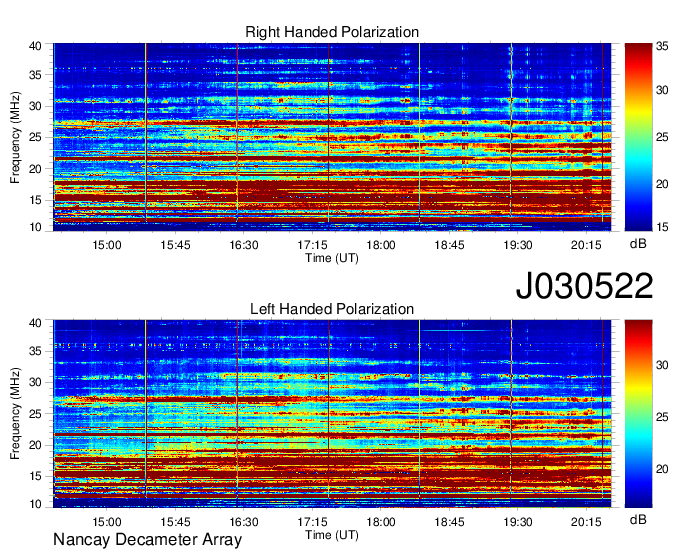This screenshot has width=680, height=552.
Task: Click 25 MHz tick of Right Handed plot
Action: pyautogui.click(x=36, y=137)
